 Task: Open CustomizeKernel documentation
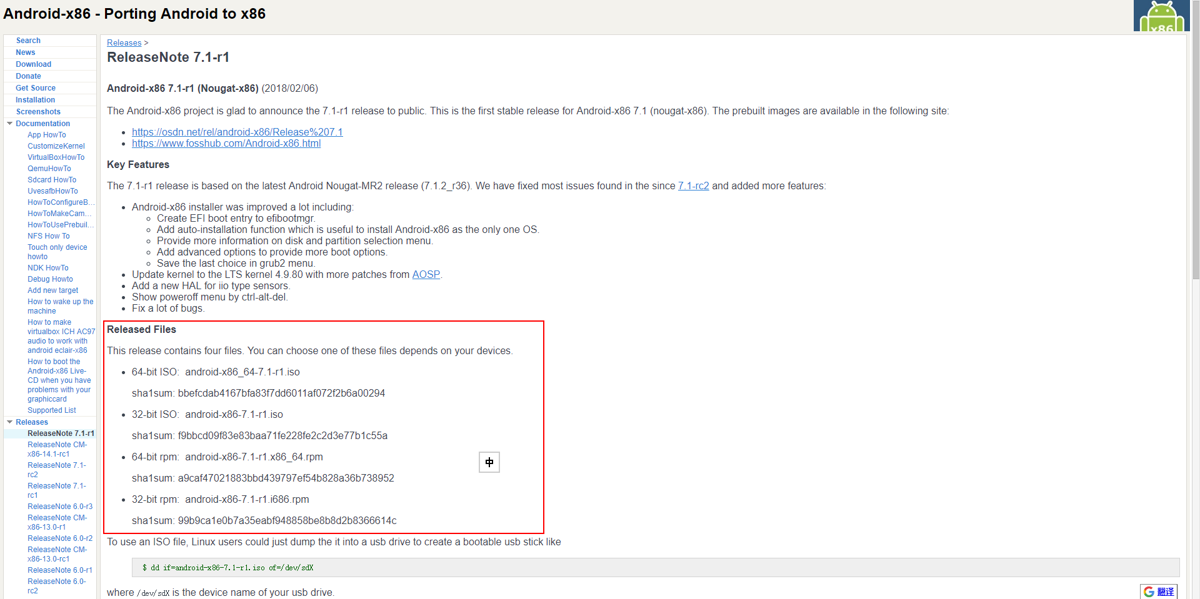[56, 146]
